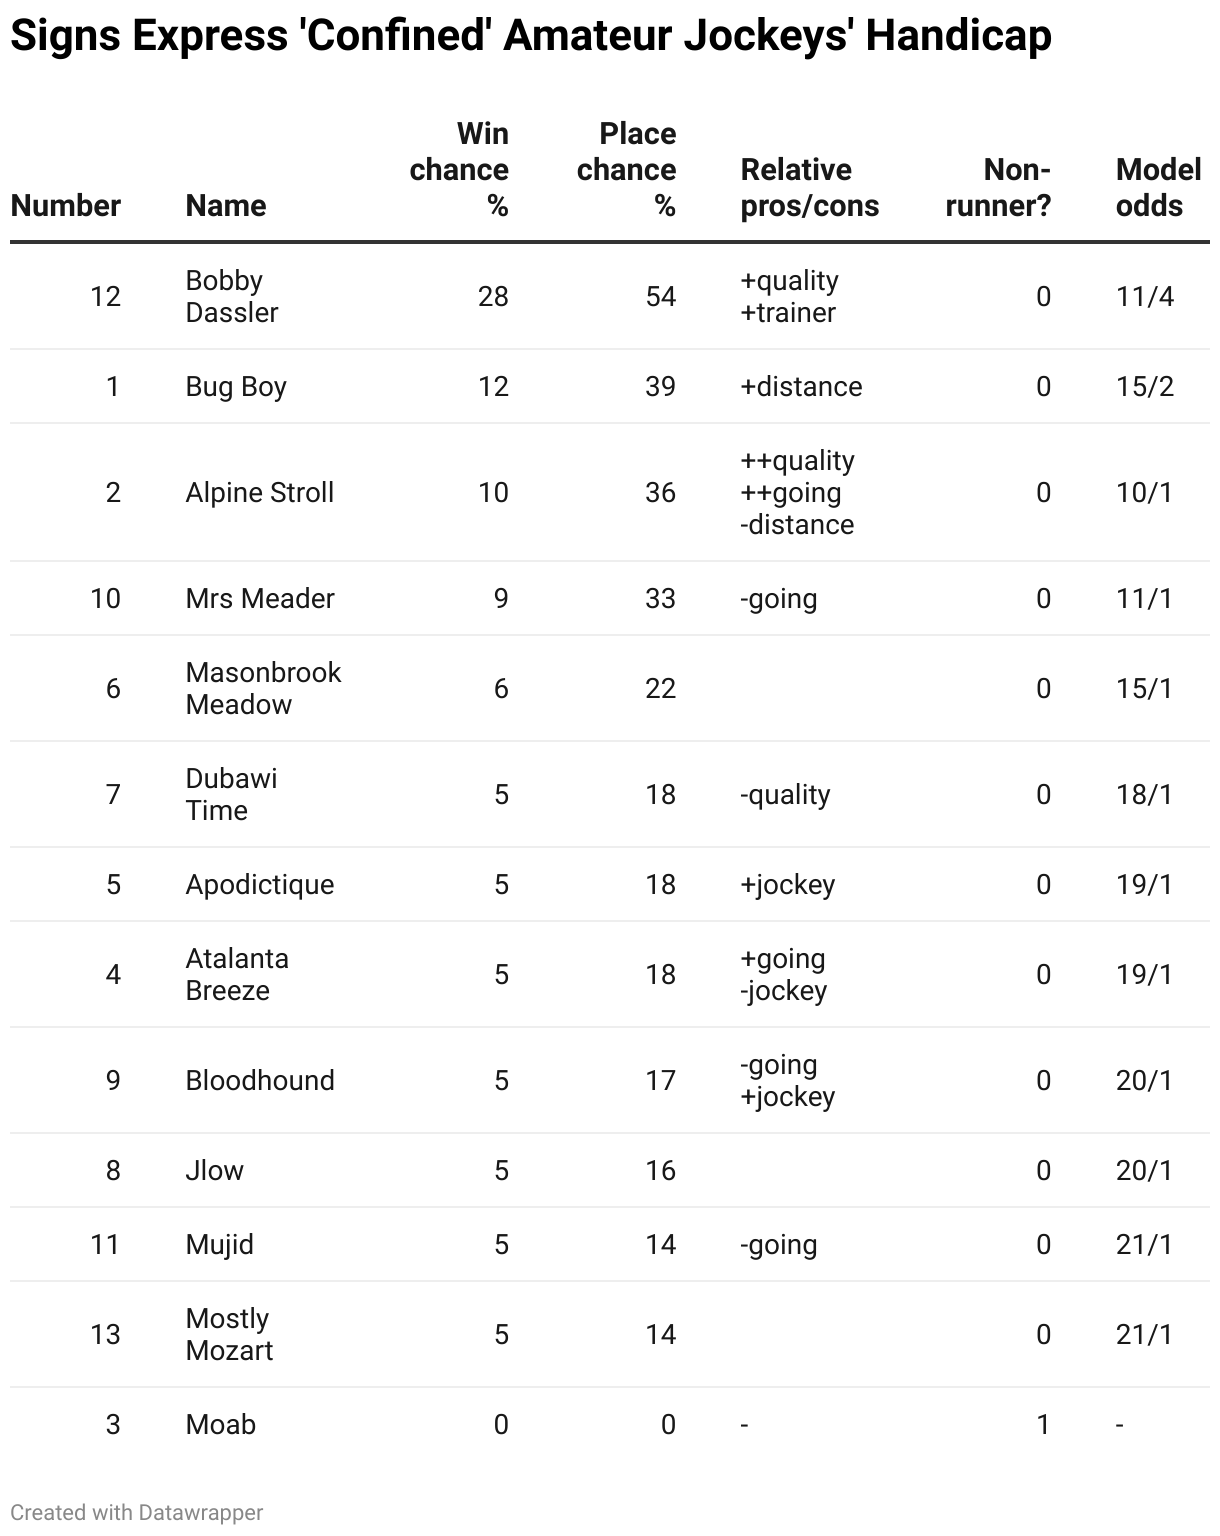1220x1536 pixels.
Task: Sort by 'Win chance %' header
Action: [459, 169]
